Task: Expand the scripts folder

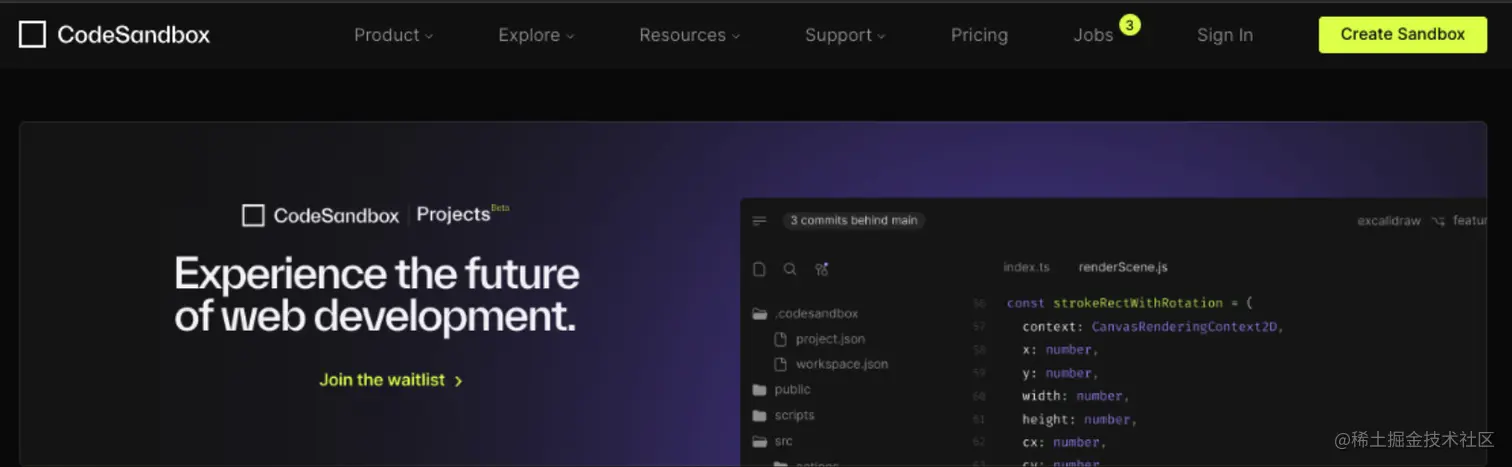Action: tap(783, 415)
